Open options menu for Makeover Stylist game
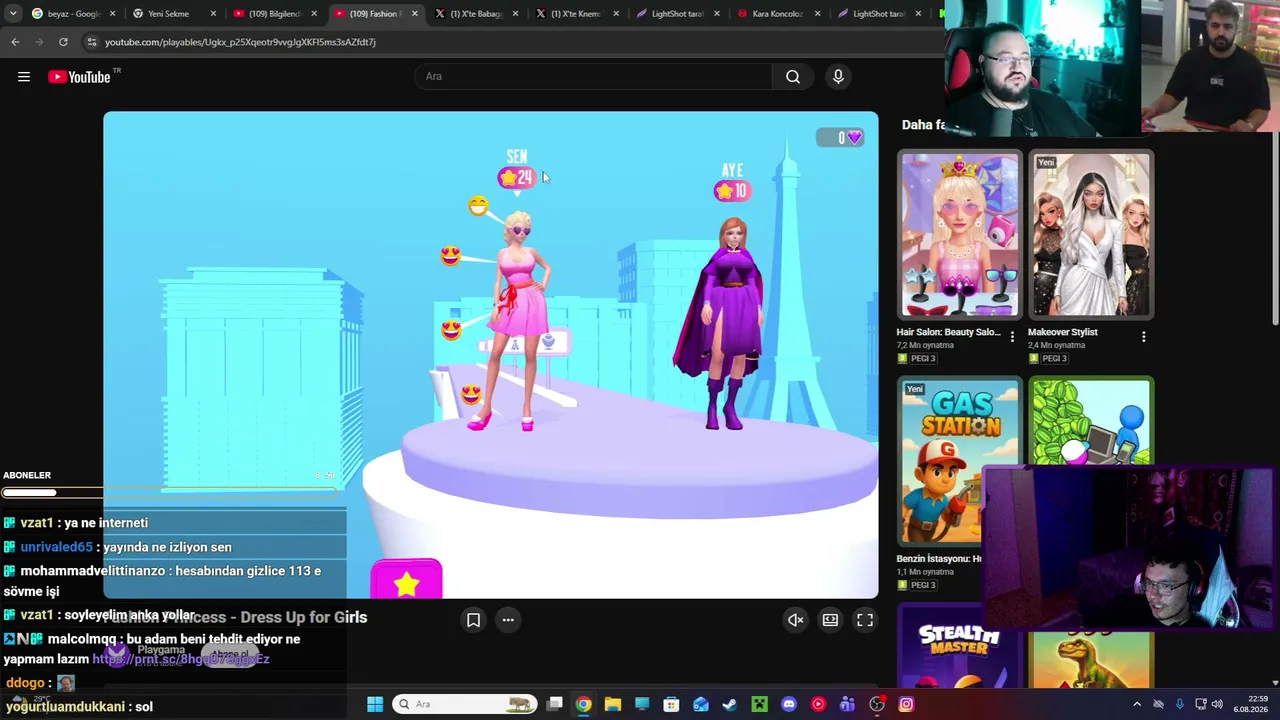 tap(1144, 337)
